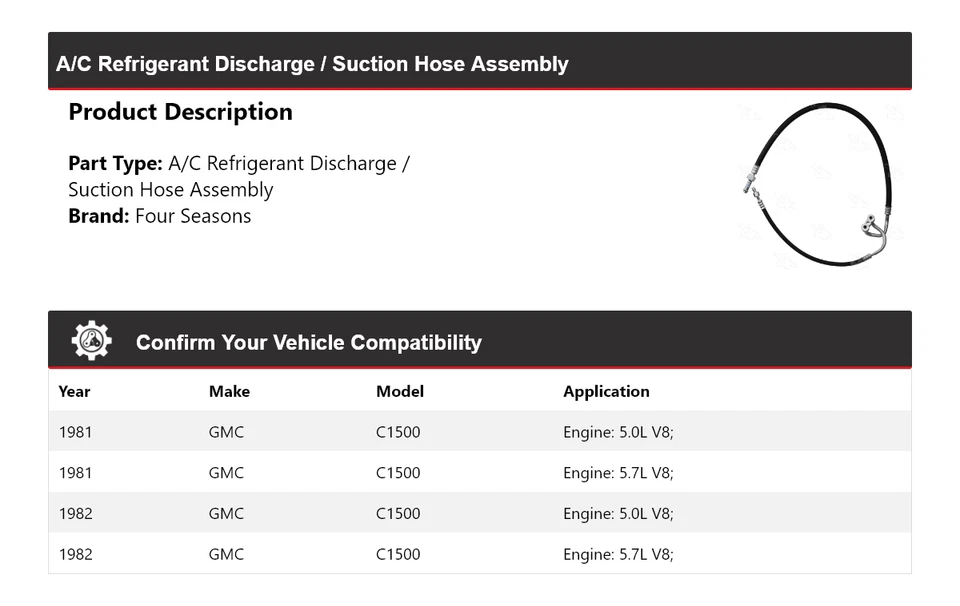Click the A/C Refrigerant Discharge header title
Image resolution: width=960 pixels, height=606 pixels.
click(x=312, y=64)
